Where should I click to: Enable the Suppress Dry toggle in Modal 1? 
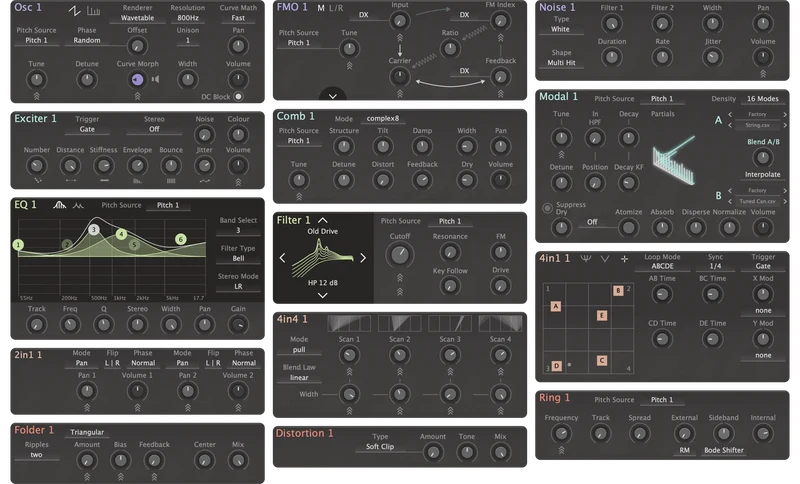pos(547,208)
